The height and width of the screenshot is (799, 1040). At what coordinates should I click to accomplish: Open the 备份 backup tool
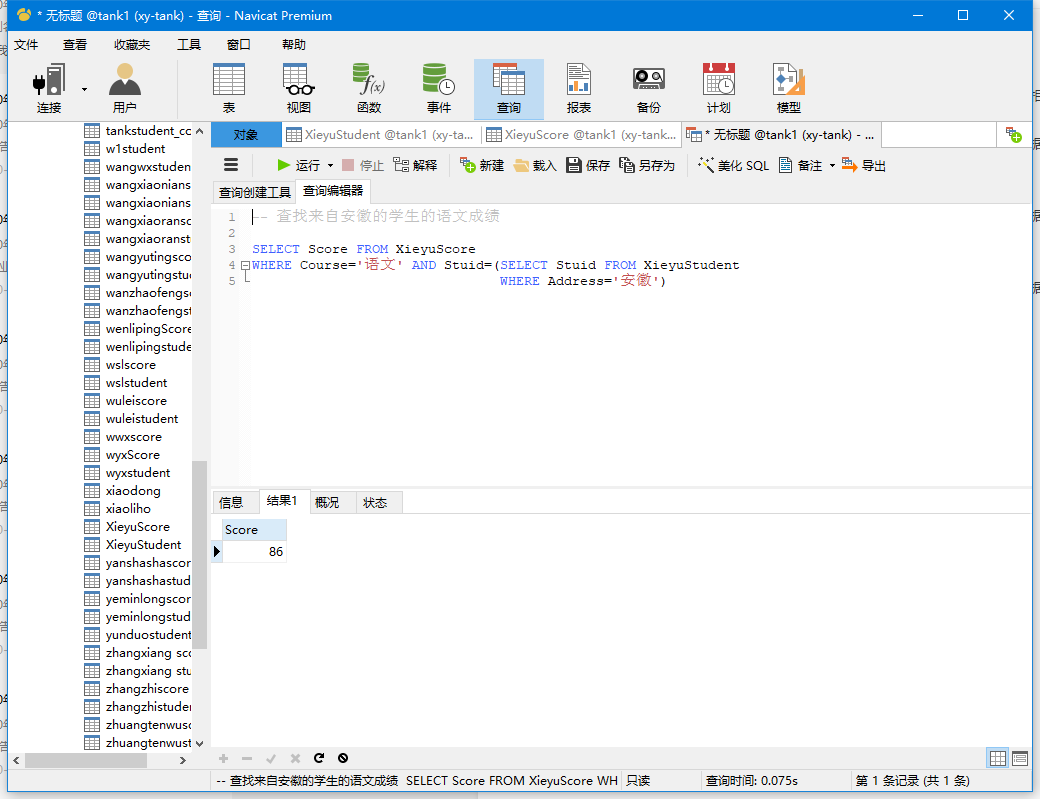click(649, 88)
